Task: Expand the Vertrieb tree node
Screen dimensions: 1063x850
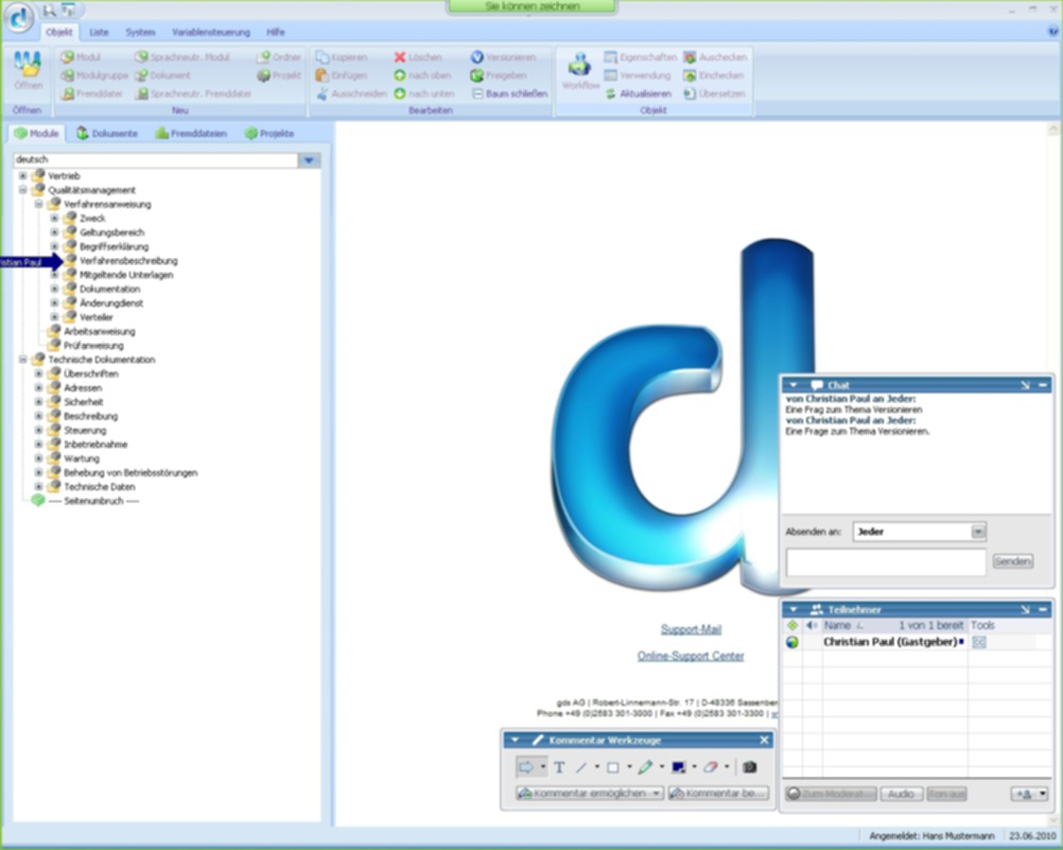Action: 23,176
